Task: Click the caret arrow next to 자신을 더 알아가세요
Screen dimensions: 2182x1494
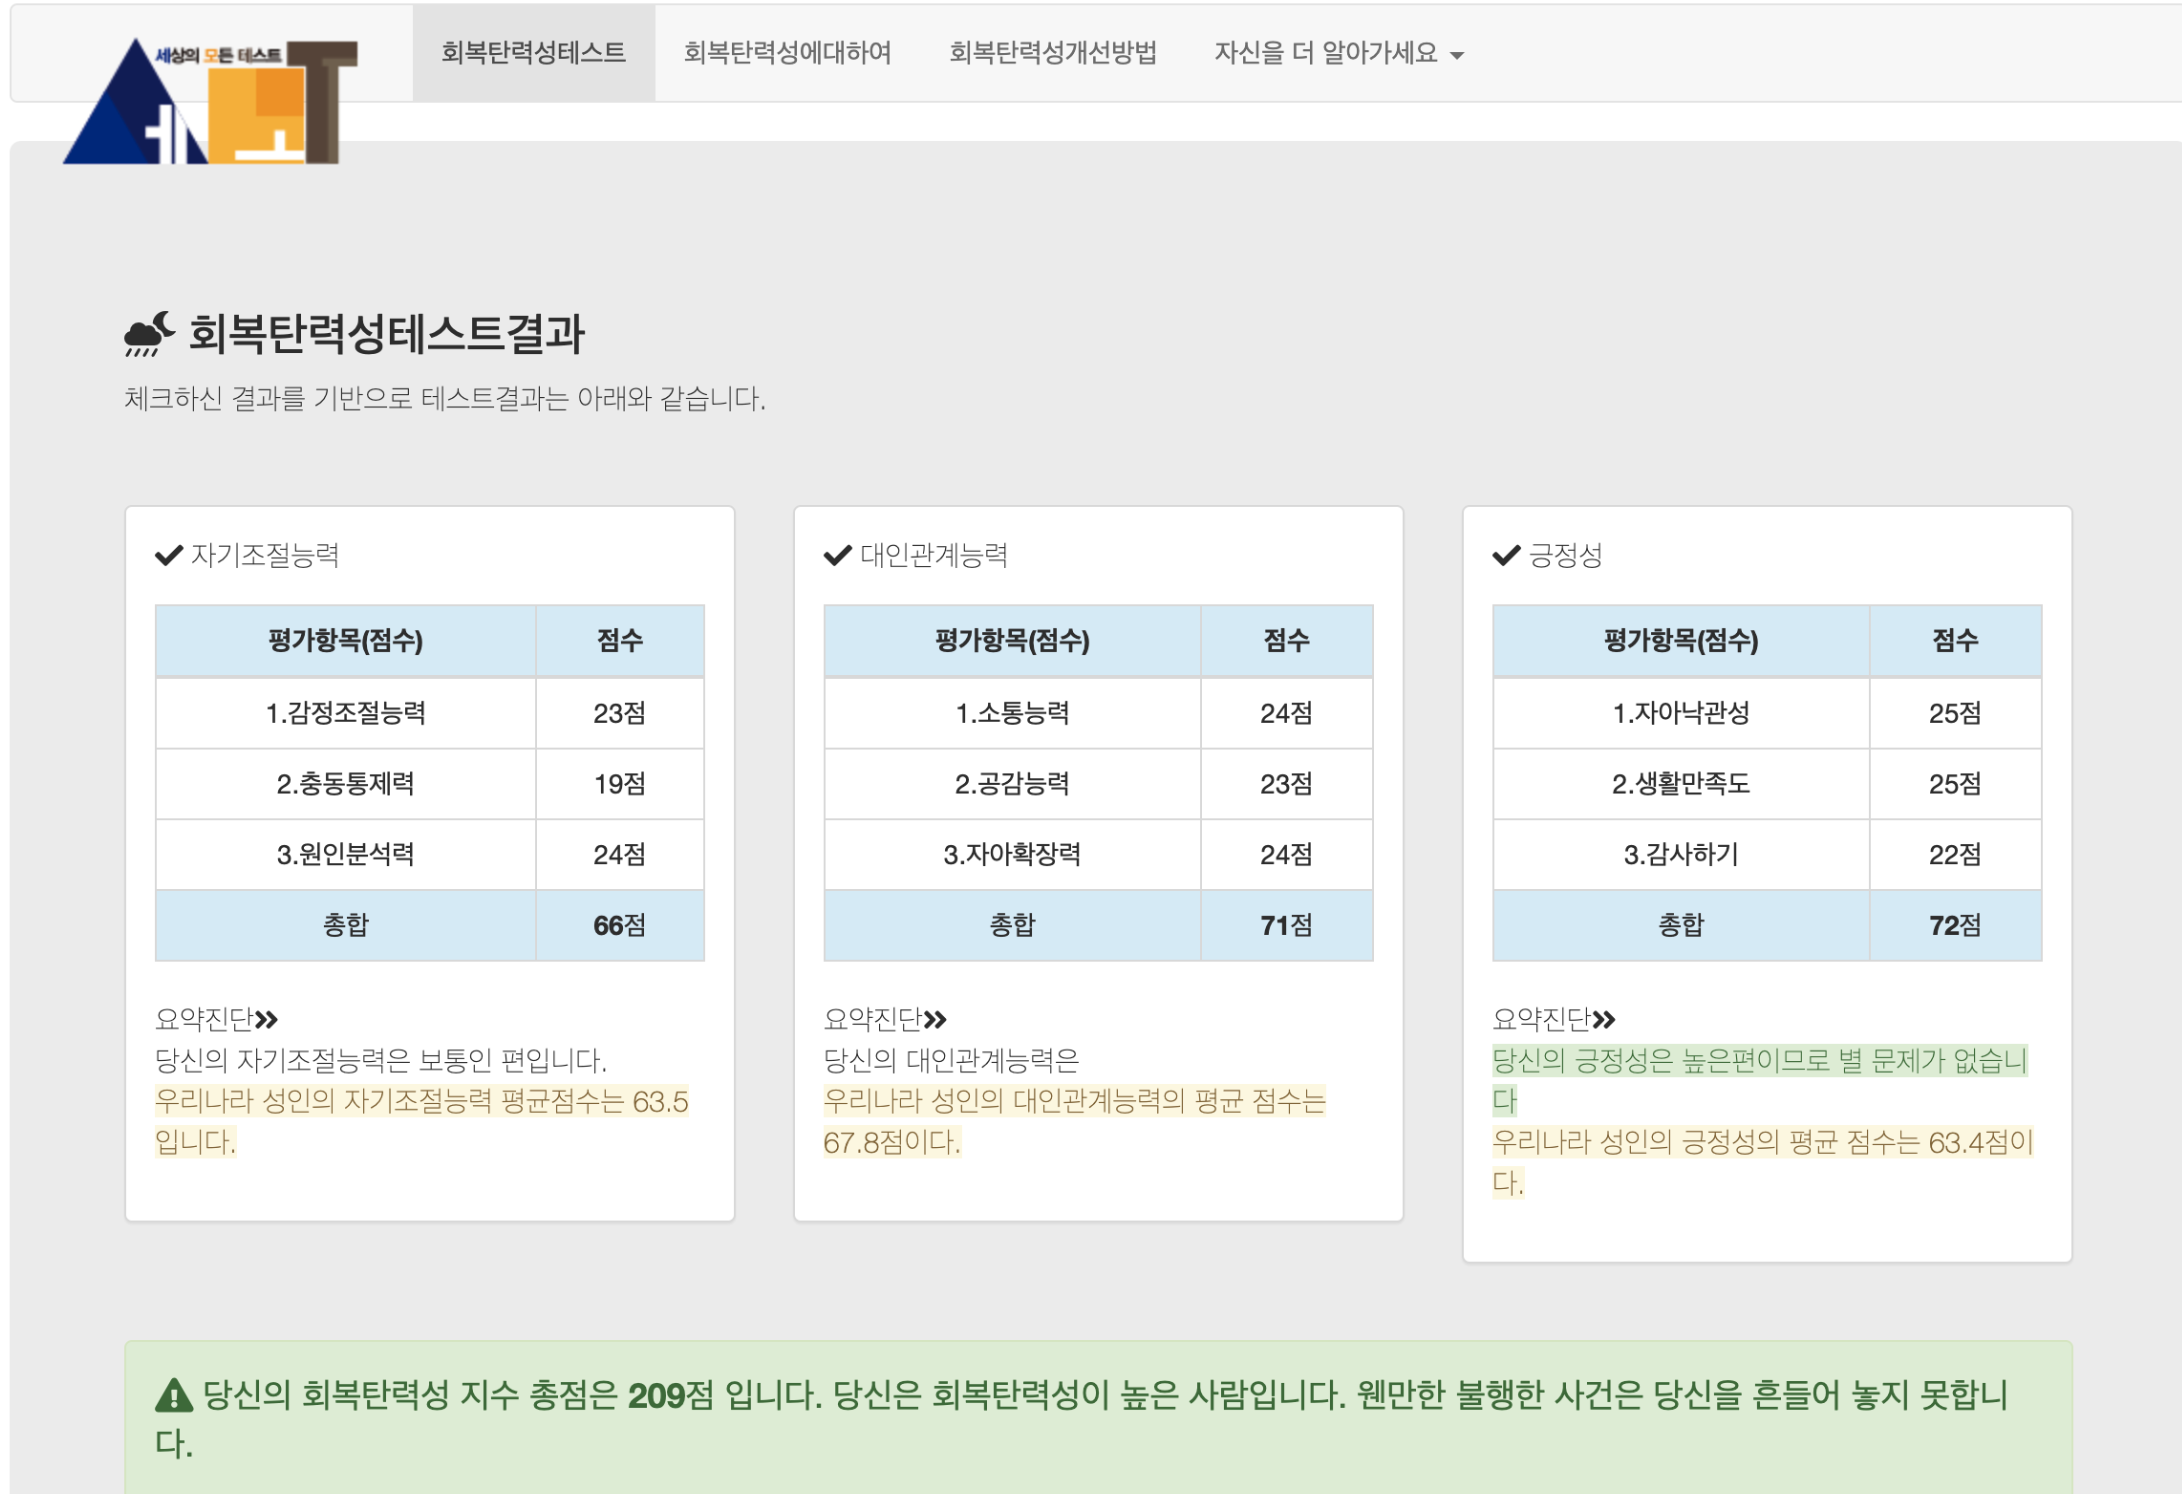Action: tap(1457, 56)
